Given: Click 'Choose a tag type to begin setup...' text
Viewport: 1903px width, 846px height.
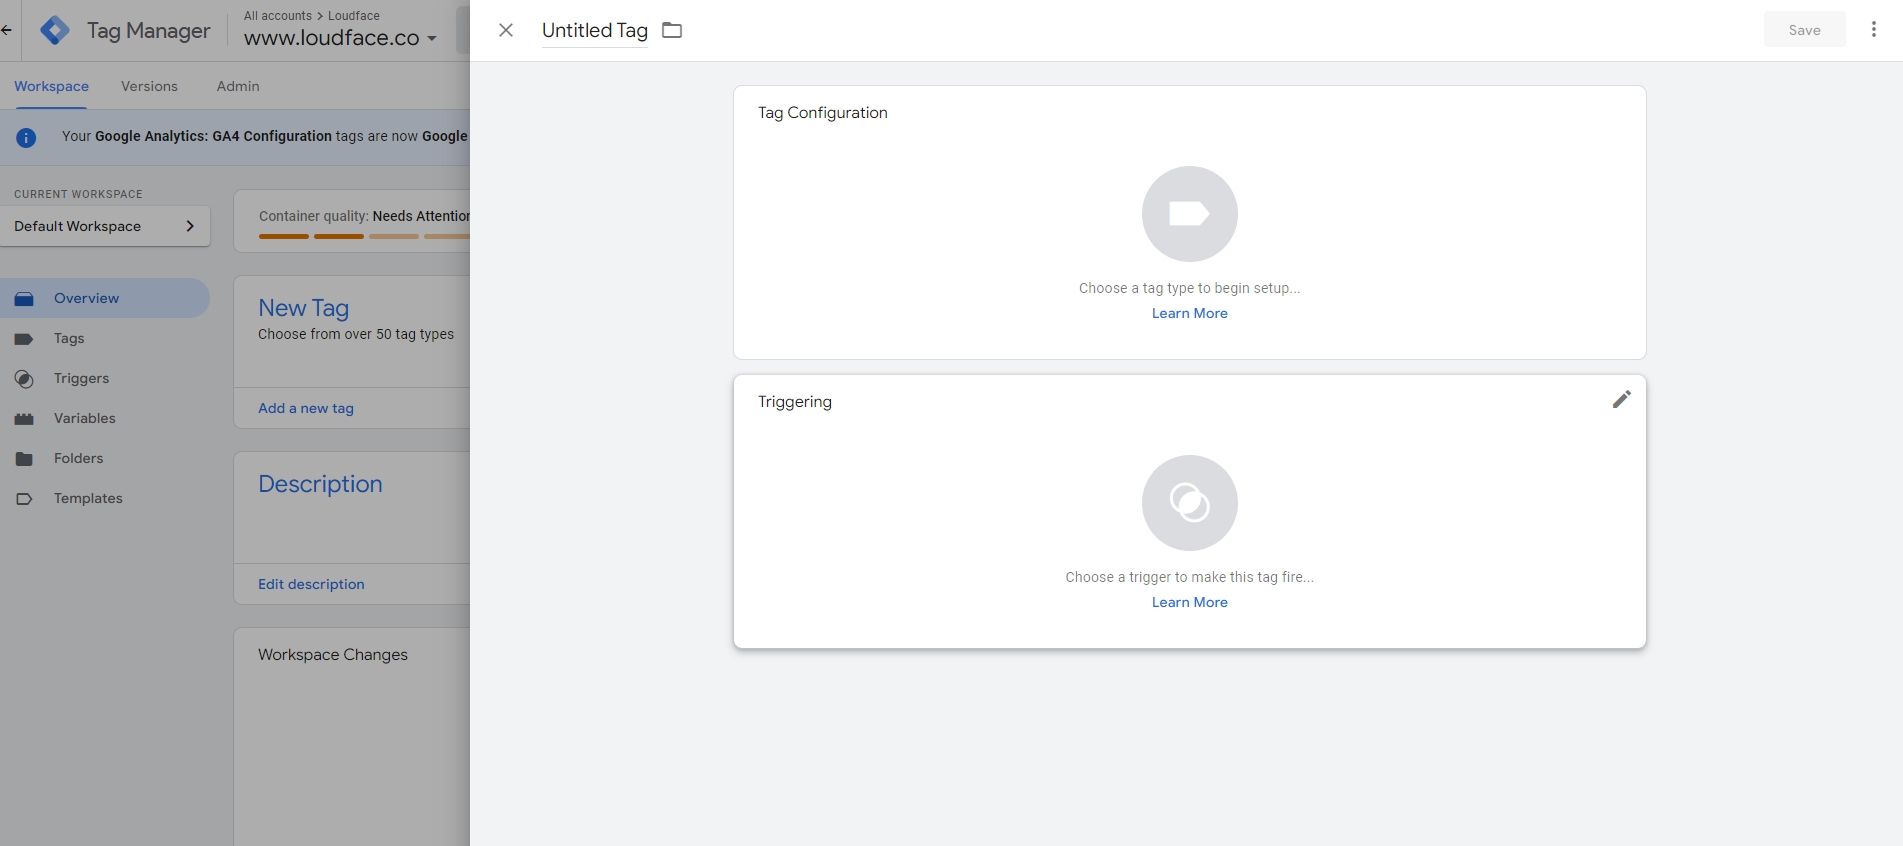Looking at the screenshot, I should (x=1189, y=288).
